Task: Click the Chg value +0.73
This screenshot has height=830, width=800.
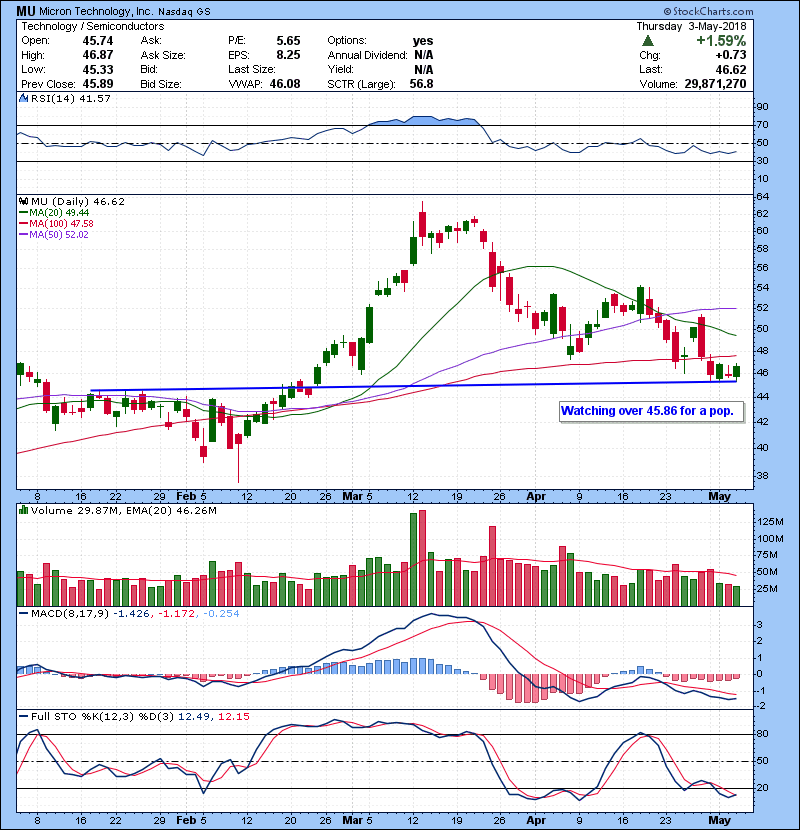Action: pos(731,55)
